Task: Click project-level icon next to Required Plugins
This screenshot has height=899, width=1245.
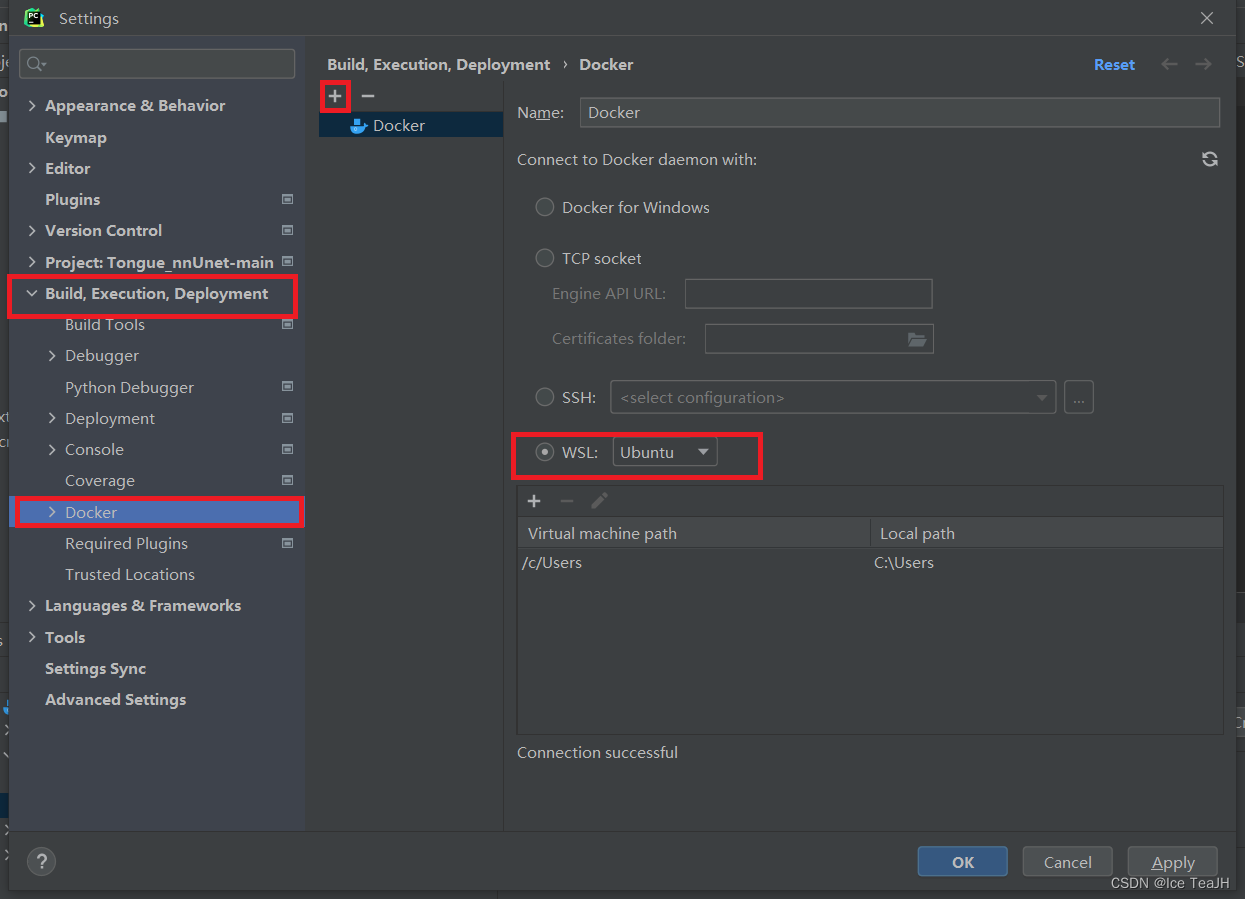Action: pyautogui.click(x=288, y=543)
